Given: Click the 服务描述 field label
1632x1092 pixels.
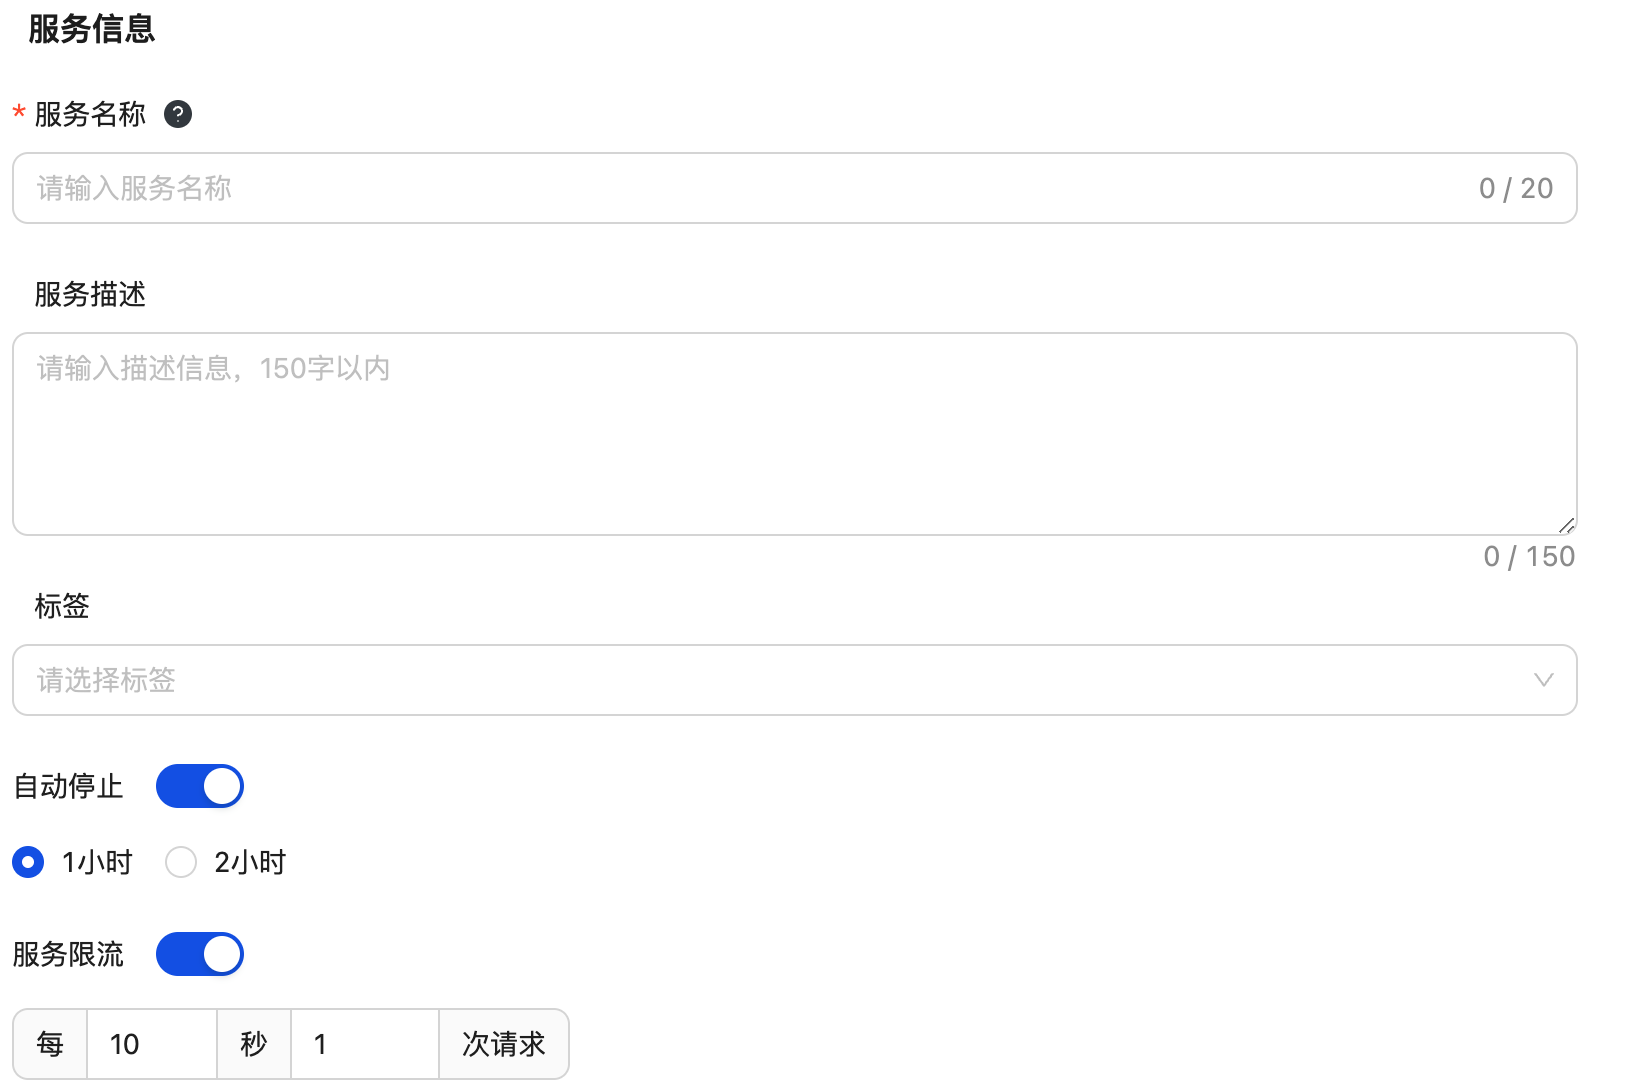Looking at the screenshot, I should click(90, 294).
